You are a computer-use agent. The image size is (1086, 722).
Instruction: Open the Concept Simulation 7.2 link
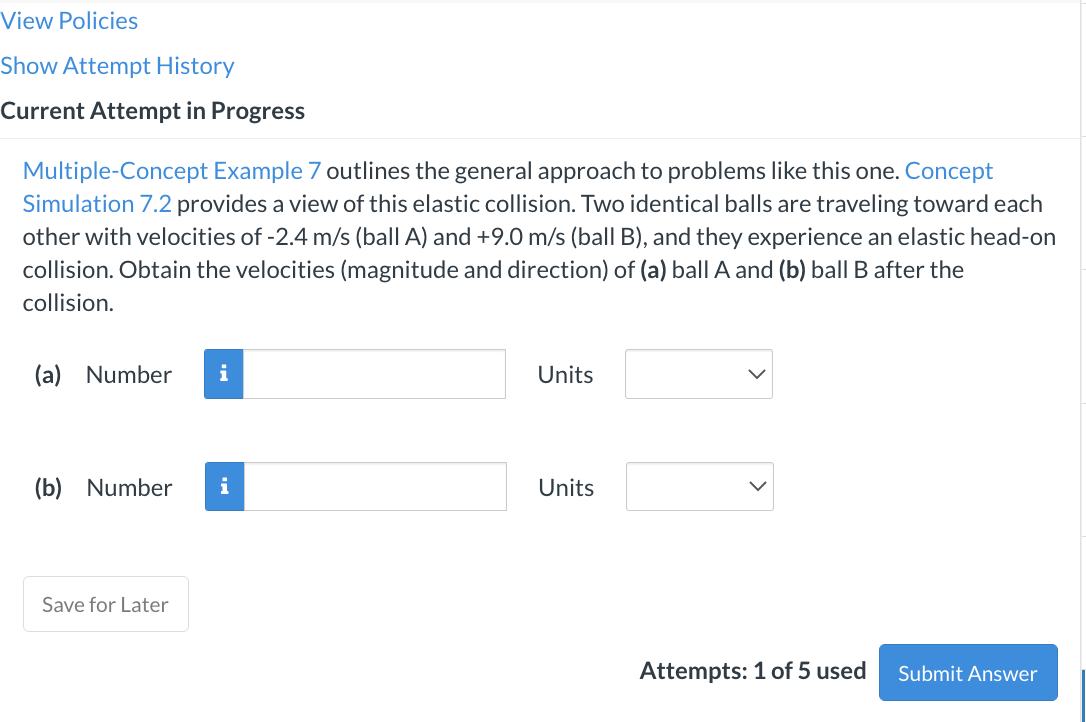(96, 203)
